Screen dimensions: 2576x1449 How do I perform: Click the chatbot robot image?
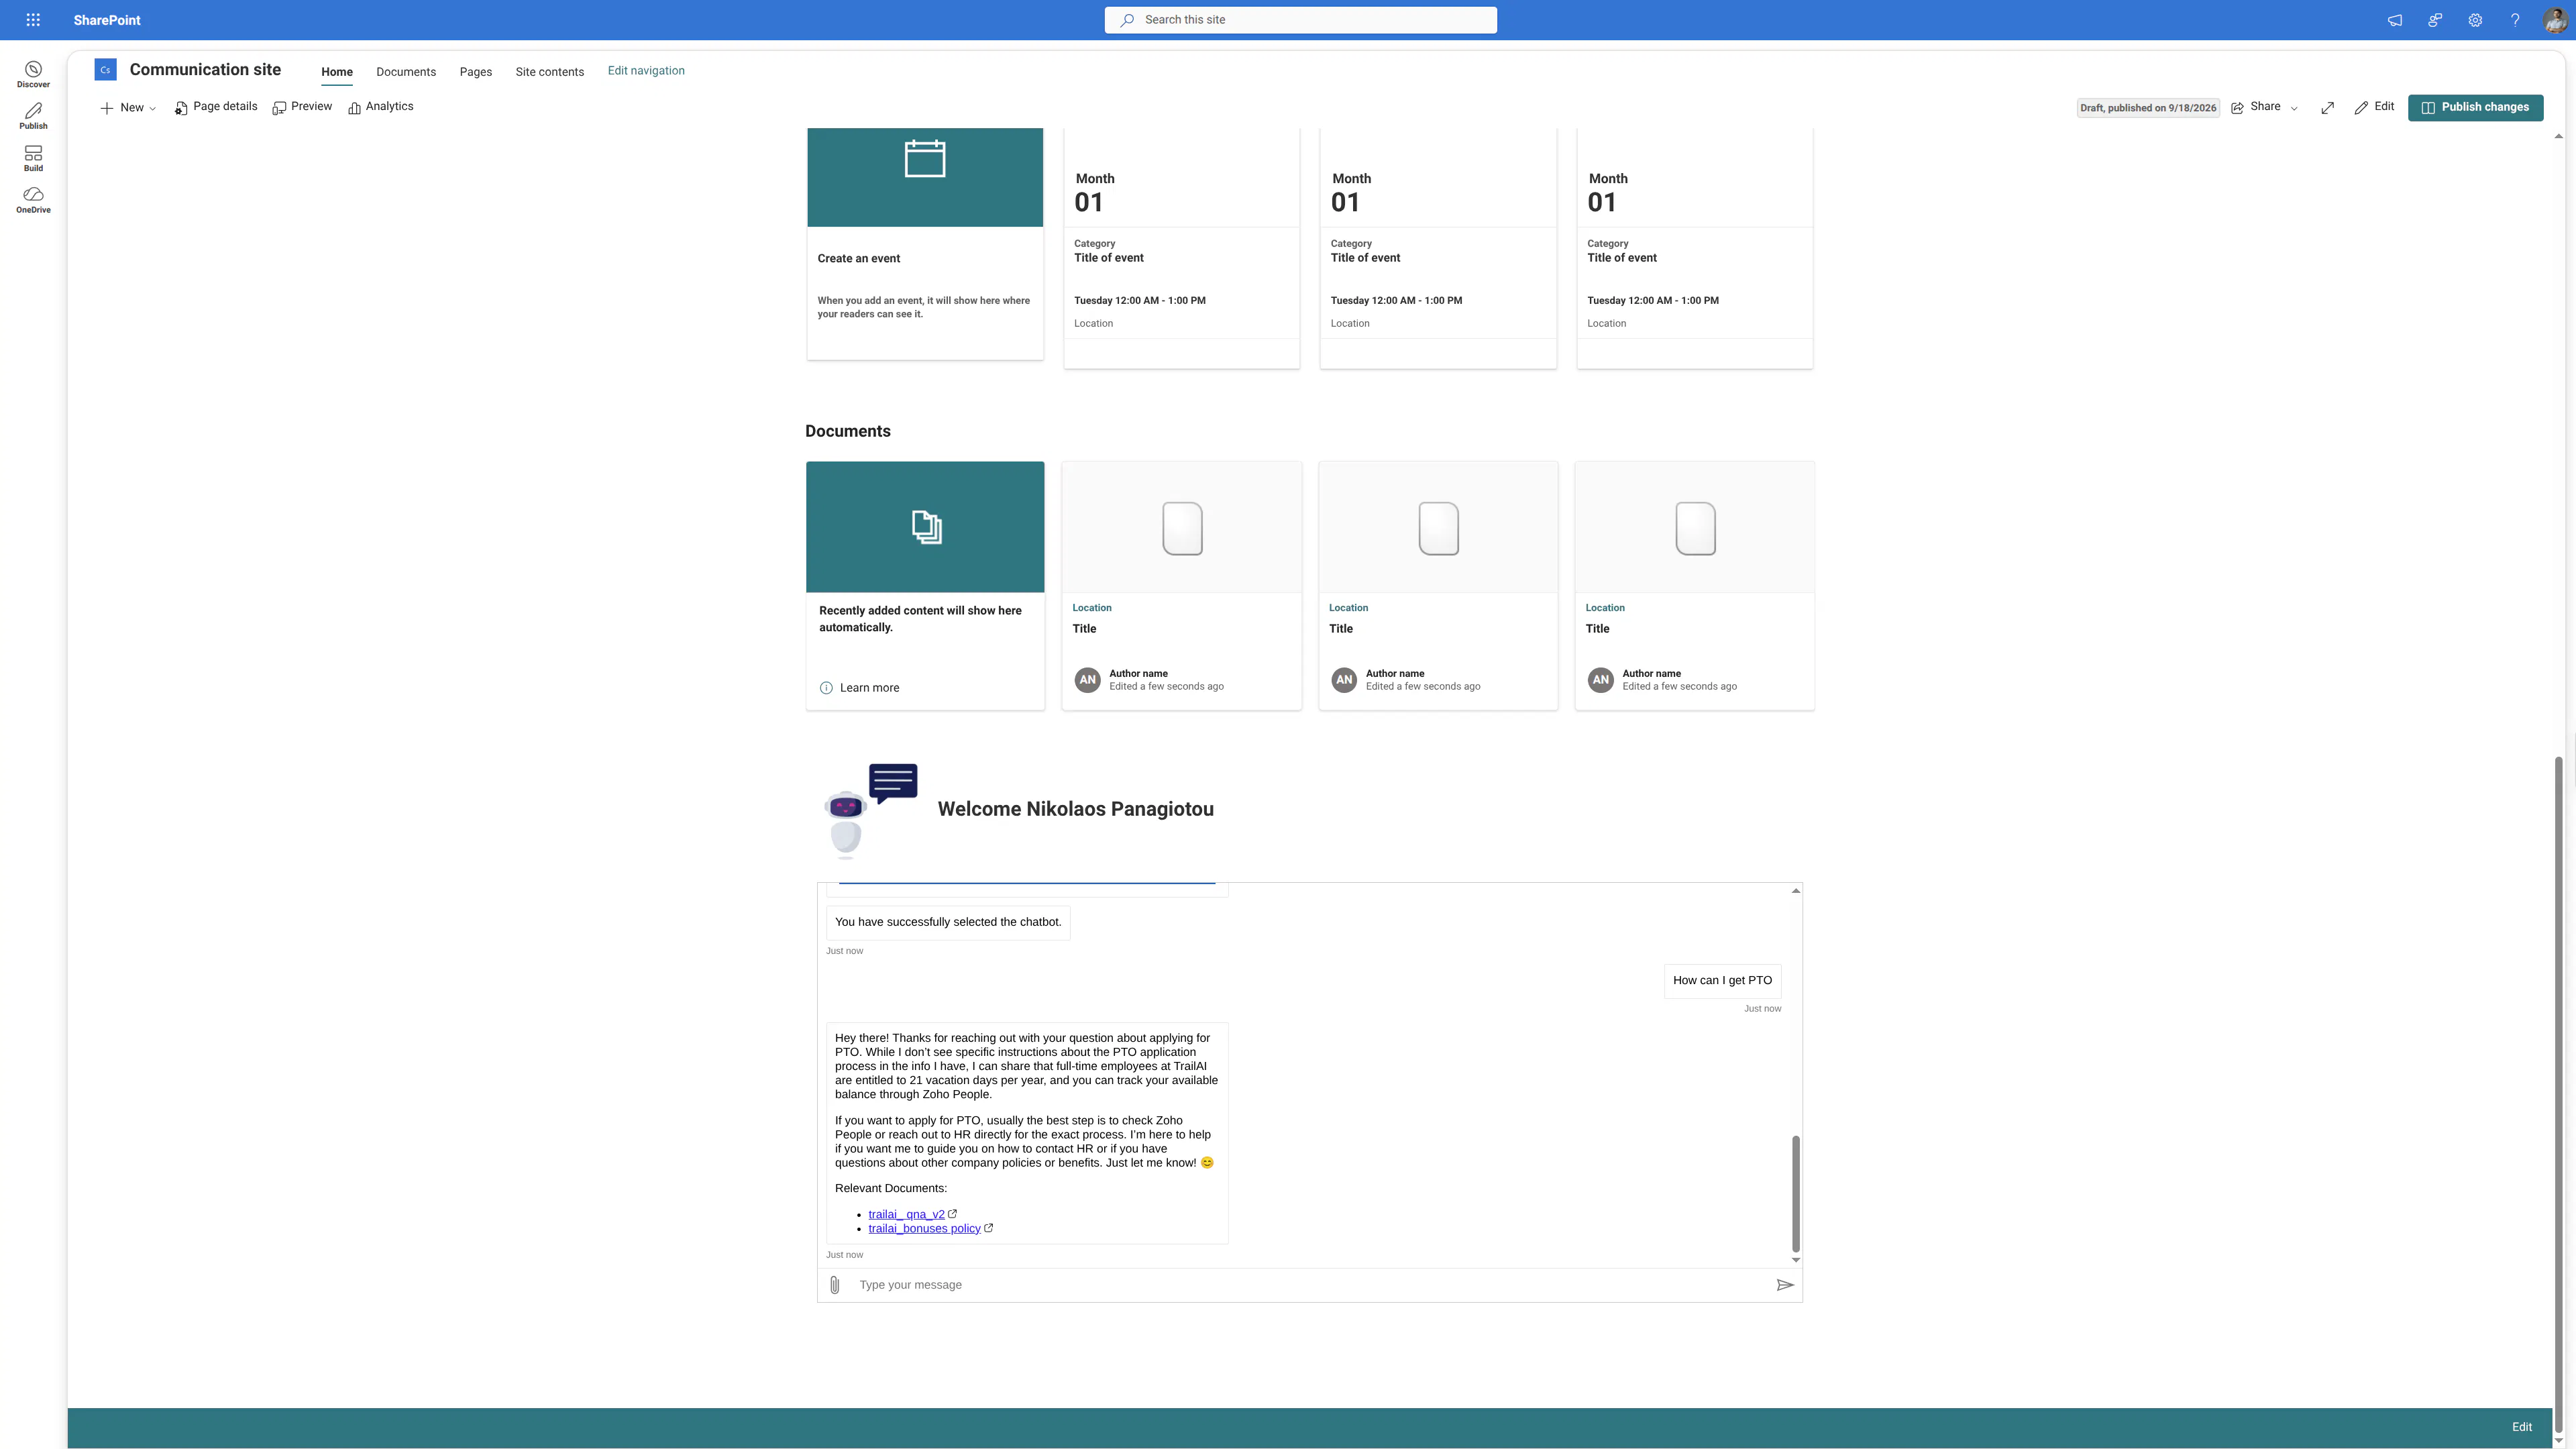point(869,811)
